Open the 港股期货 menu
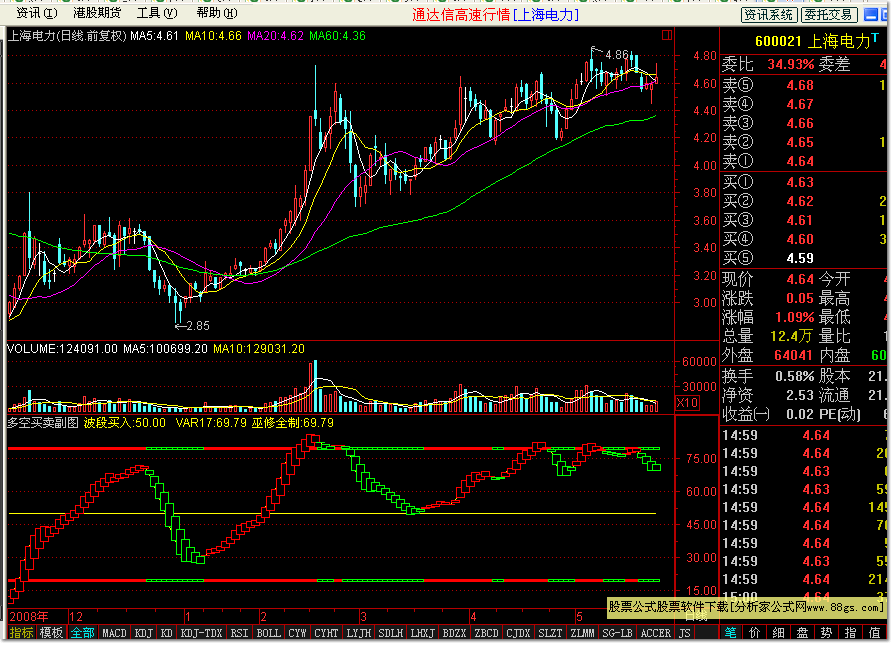Viewport: 894px width, 645px height. click(97, 13)
